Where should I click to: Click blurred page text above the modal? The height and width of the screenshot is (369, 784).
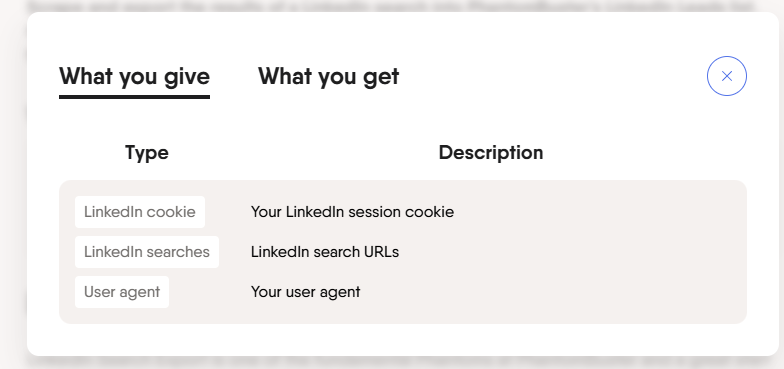tap(390, 6)
